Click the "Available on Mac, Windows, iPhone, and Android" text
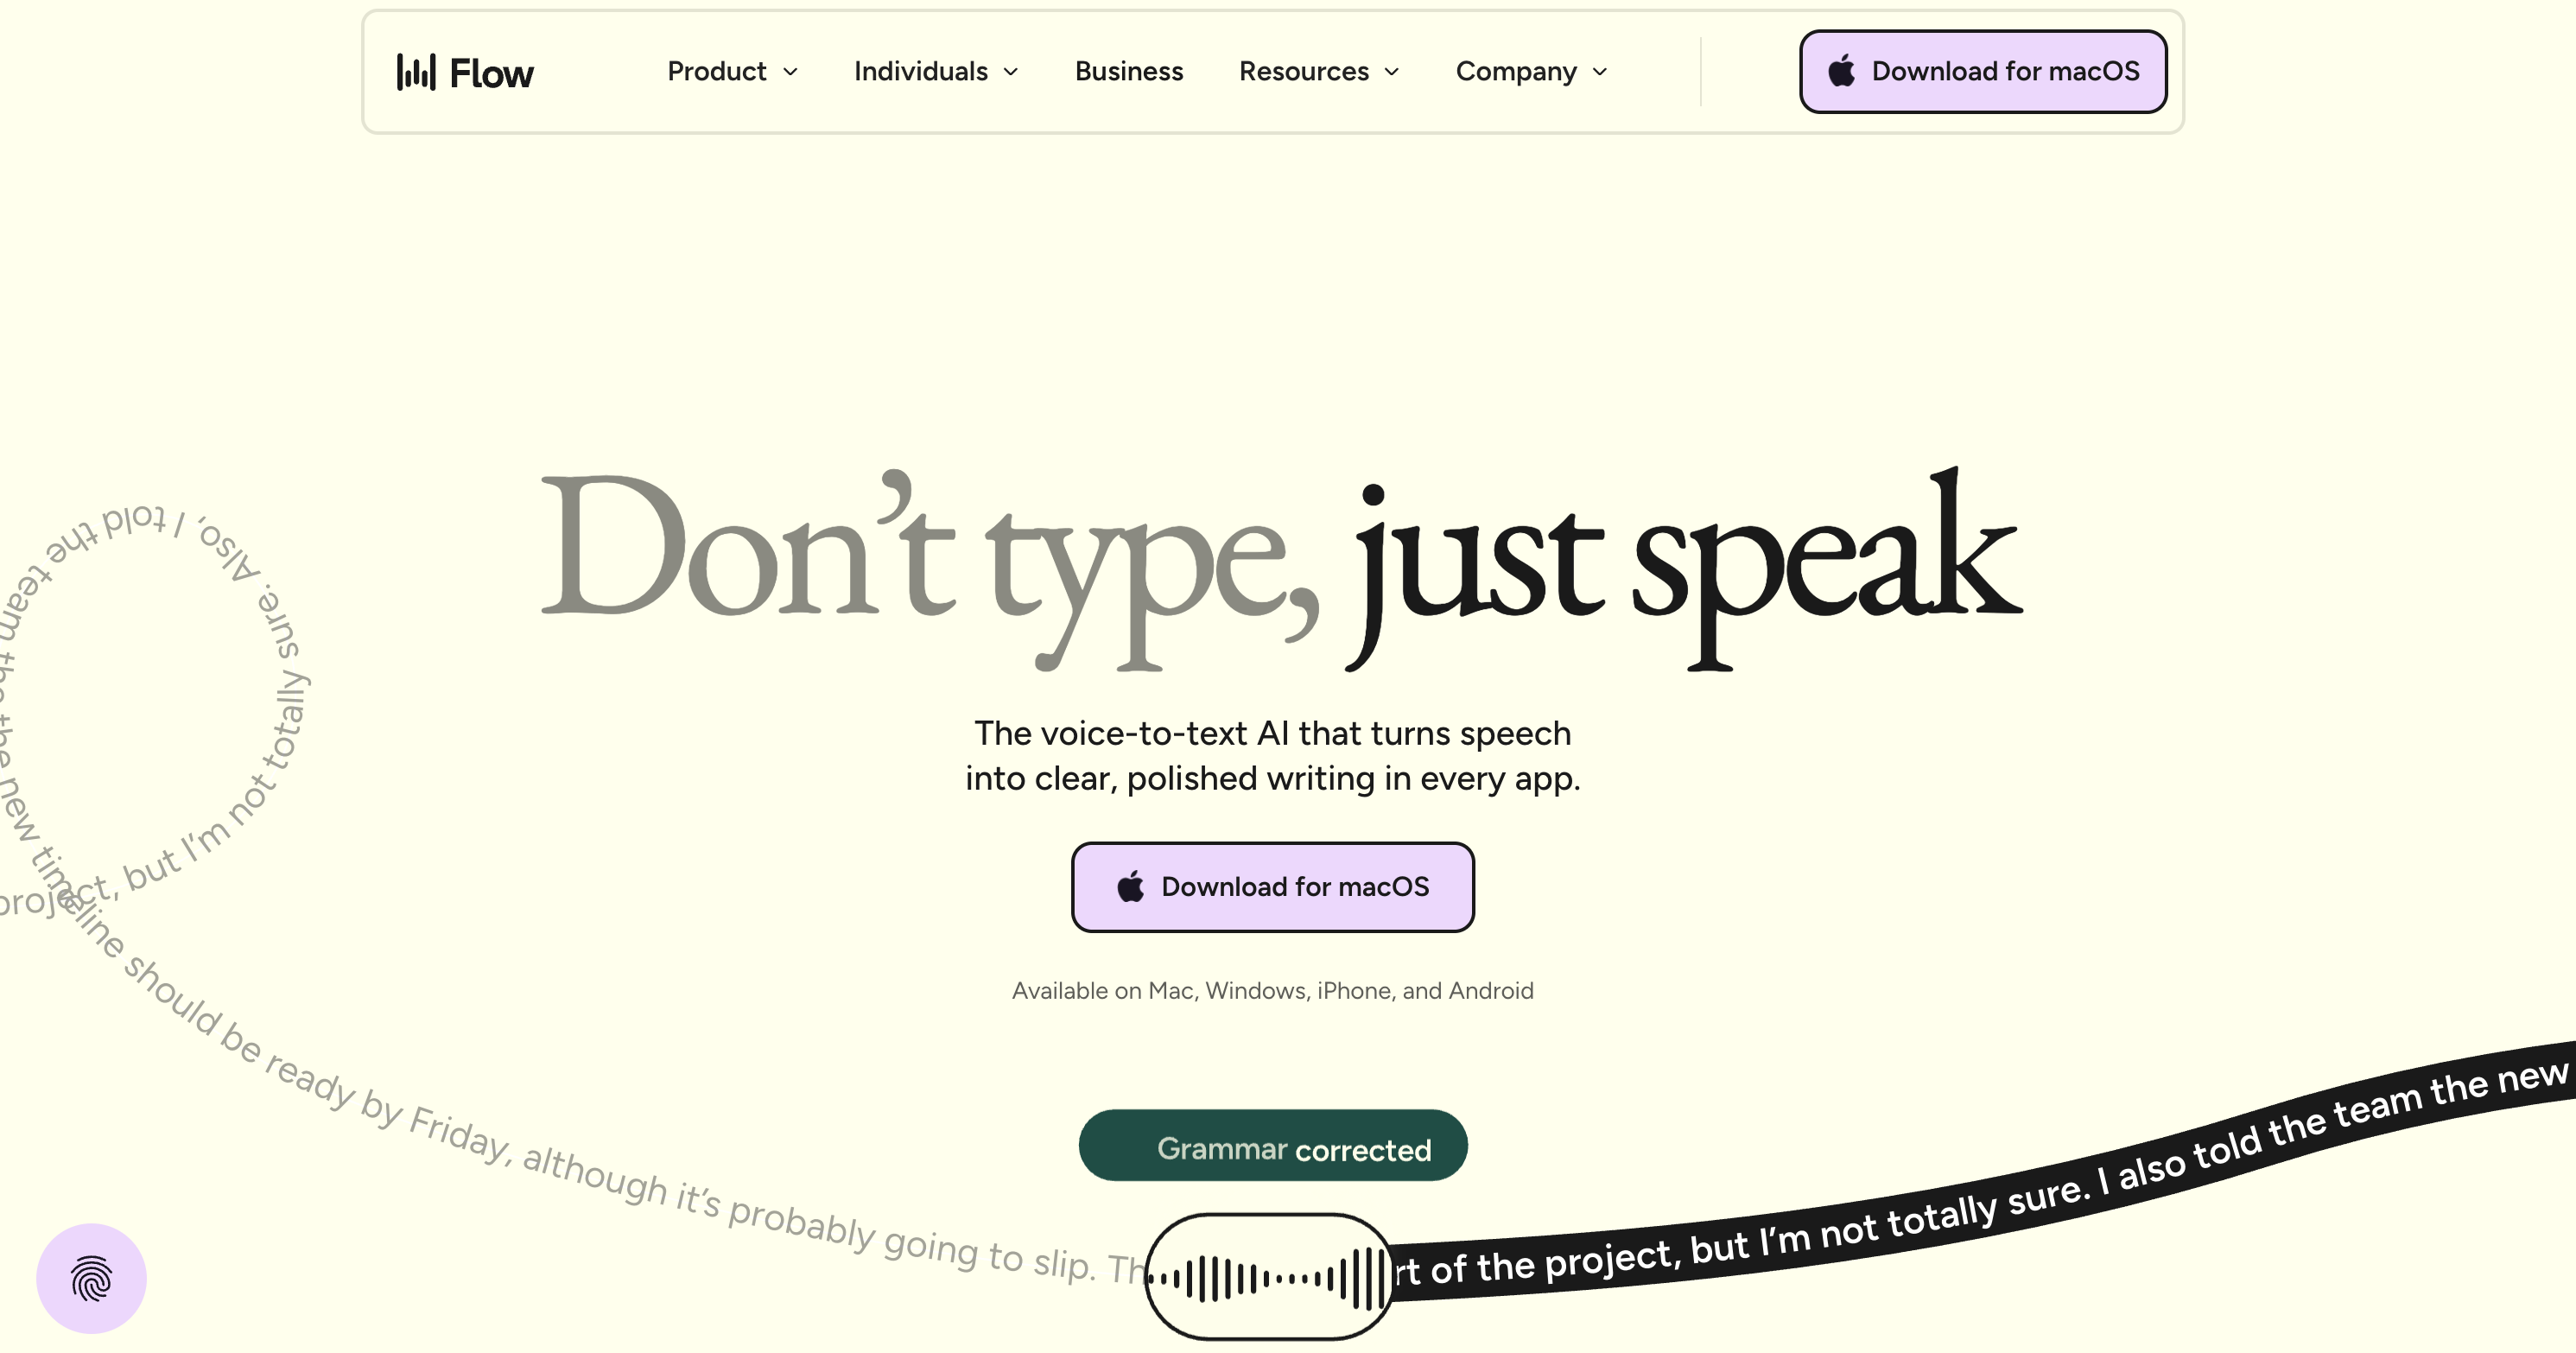Image resolution: width=2576 pixels, height=1353 pixels. click(x=1272, y=990)
